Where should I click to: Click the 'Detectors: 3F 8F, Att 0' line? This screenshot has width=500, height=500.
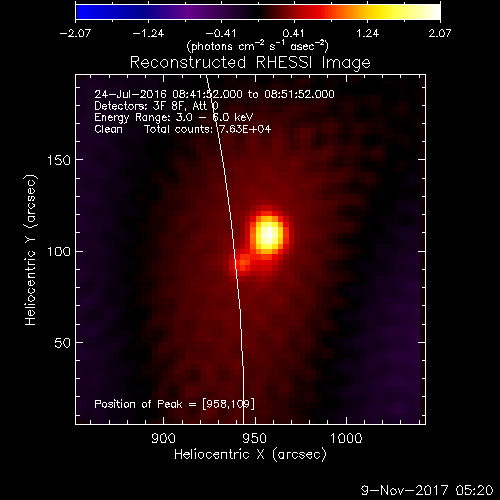pyautogui.click(x=156, y=106)
